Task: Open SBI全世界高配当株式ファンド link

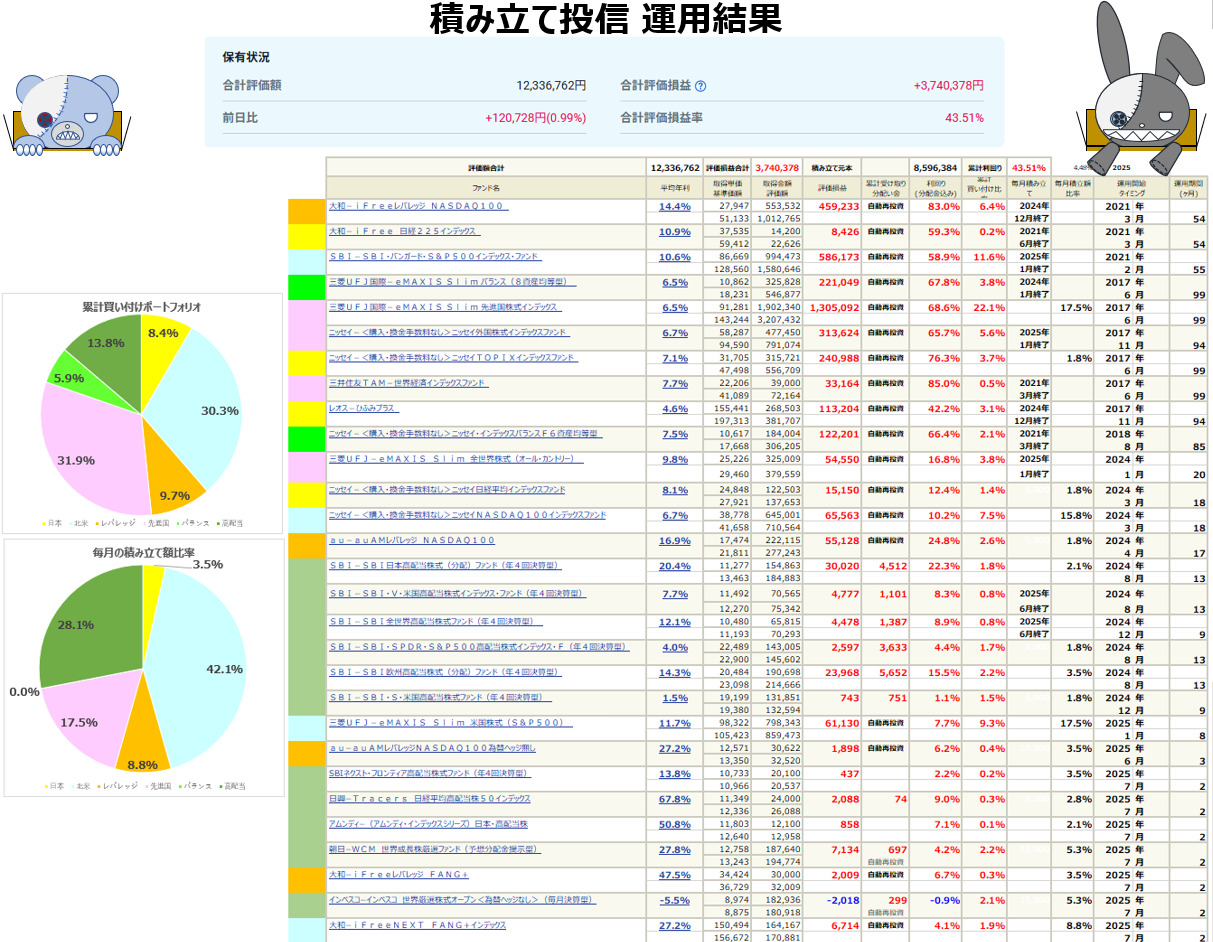Action: point(437,622)
